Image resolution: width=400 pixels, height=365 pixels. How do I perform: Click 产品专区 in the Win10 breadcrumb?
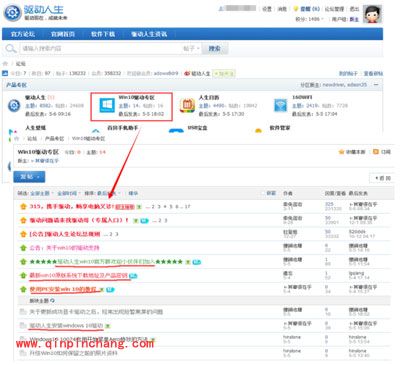pyautogui.click(x=54, y=138)
